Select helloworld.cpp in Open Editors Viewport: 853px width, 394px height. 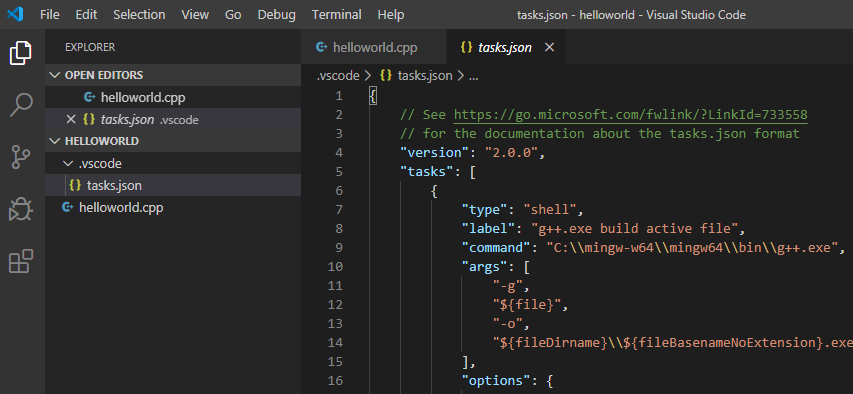pyautogui.click(x=173, y=97)
